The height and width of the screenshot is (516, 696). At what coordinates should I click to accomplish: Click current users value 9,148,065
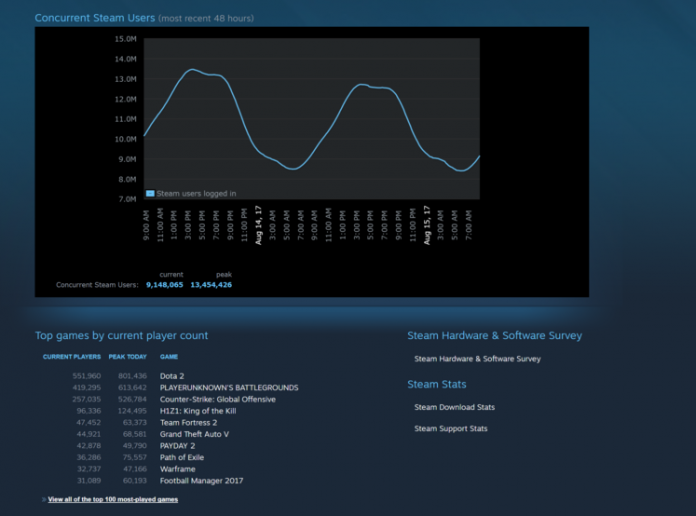164,285
